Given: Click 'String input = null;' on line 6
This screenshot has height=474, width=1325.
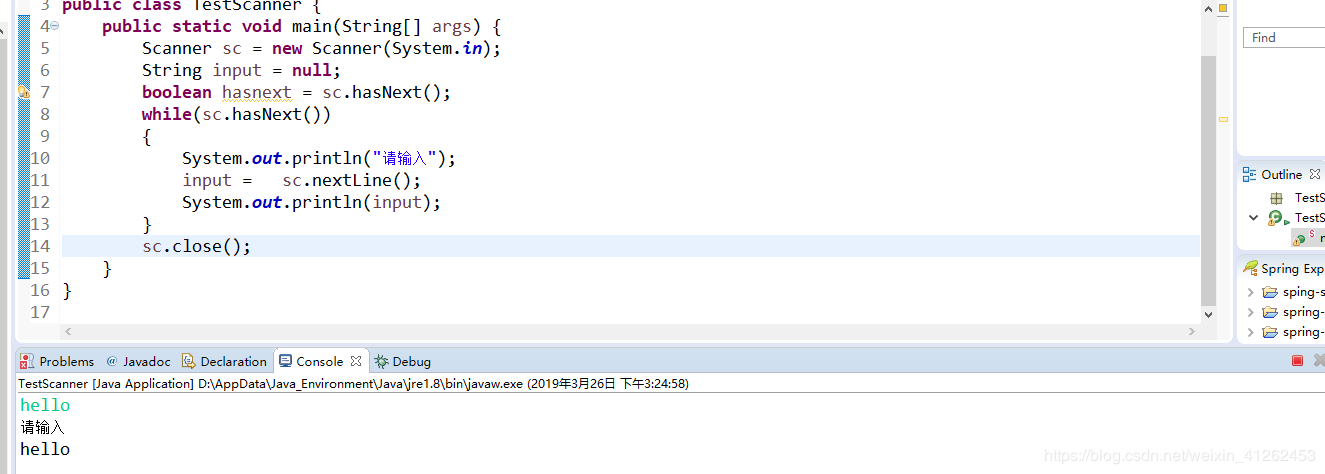Looking at the screenshot, I should [241, 70].
